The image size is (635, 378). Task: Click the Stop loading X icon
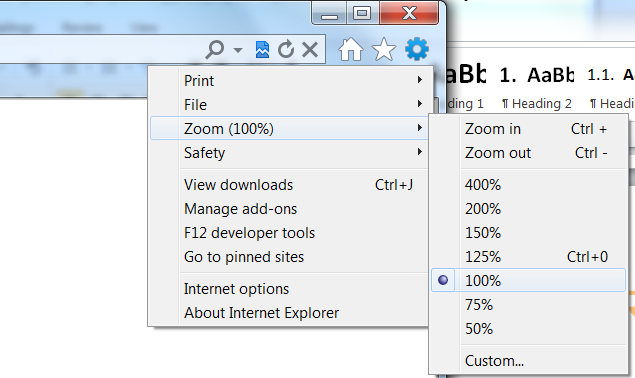(x=310, y=49)
